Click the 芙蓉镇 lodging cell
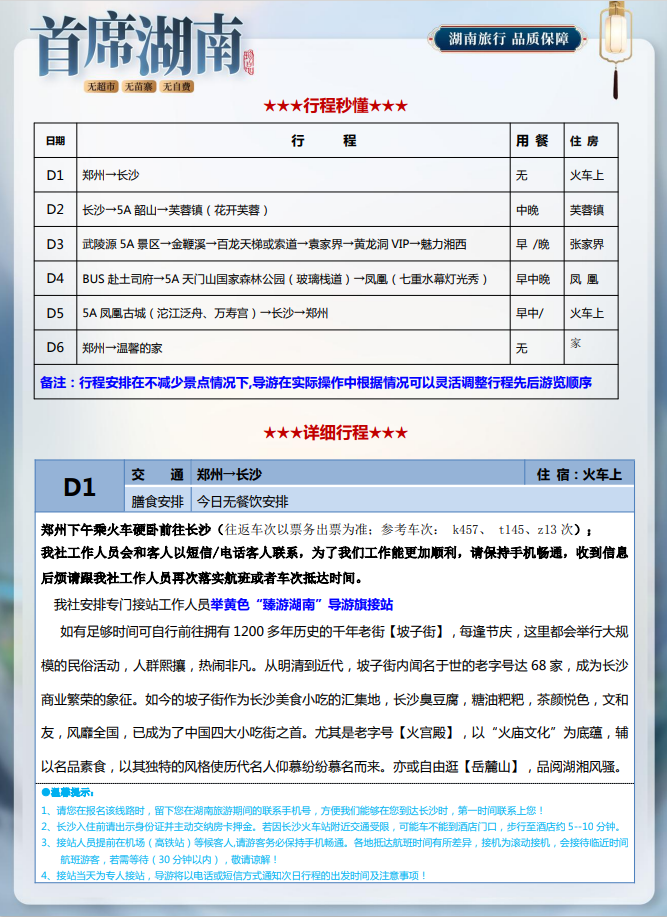Screen dimensions: 667x917 591,209
